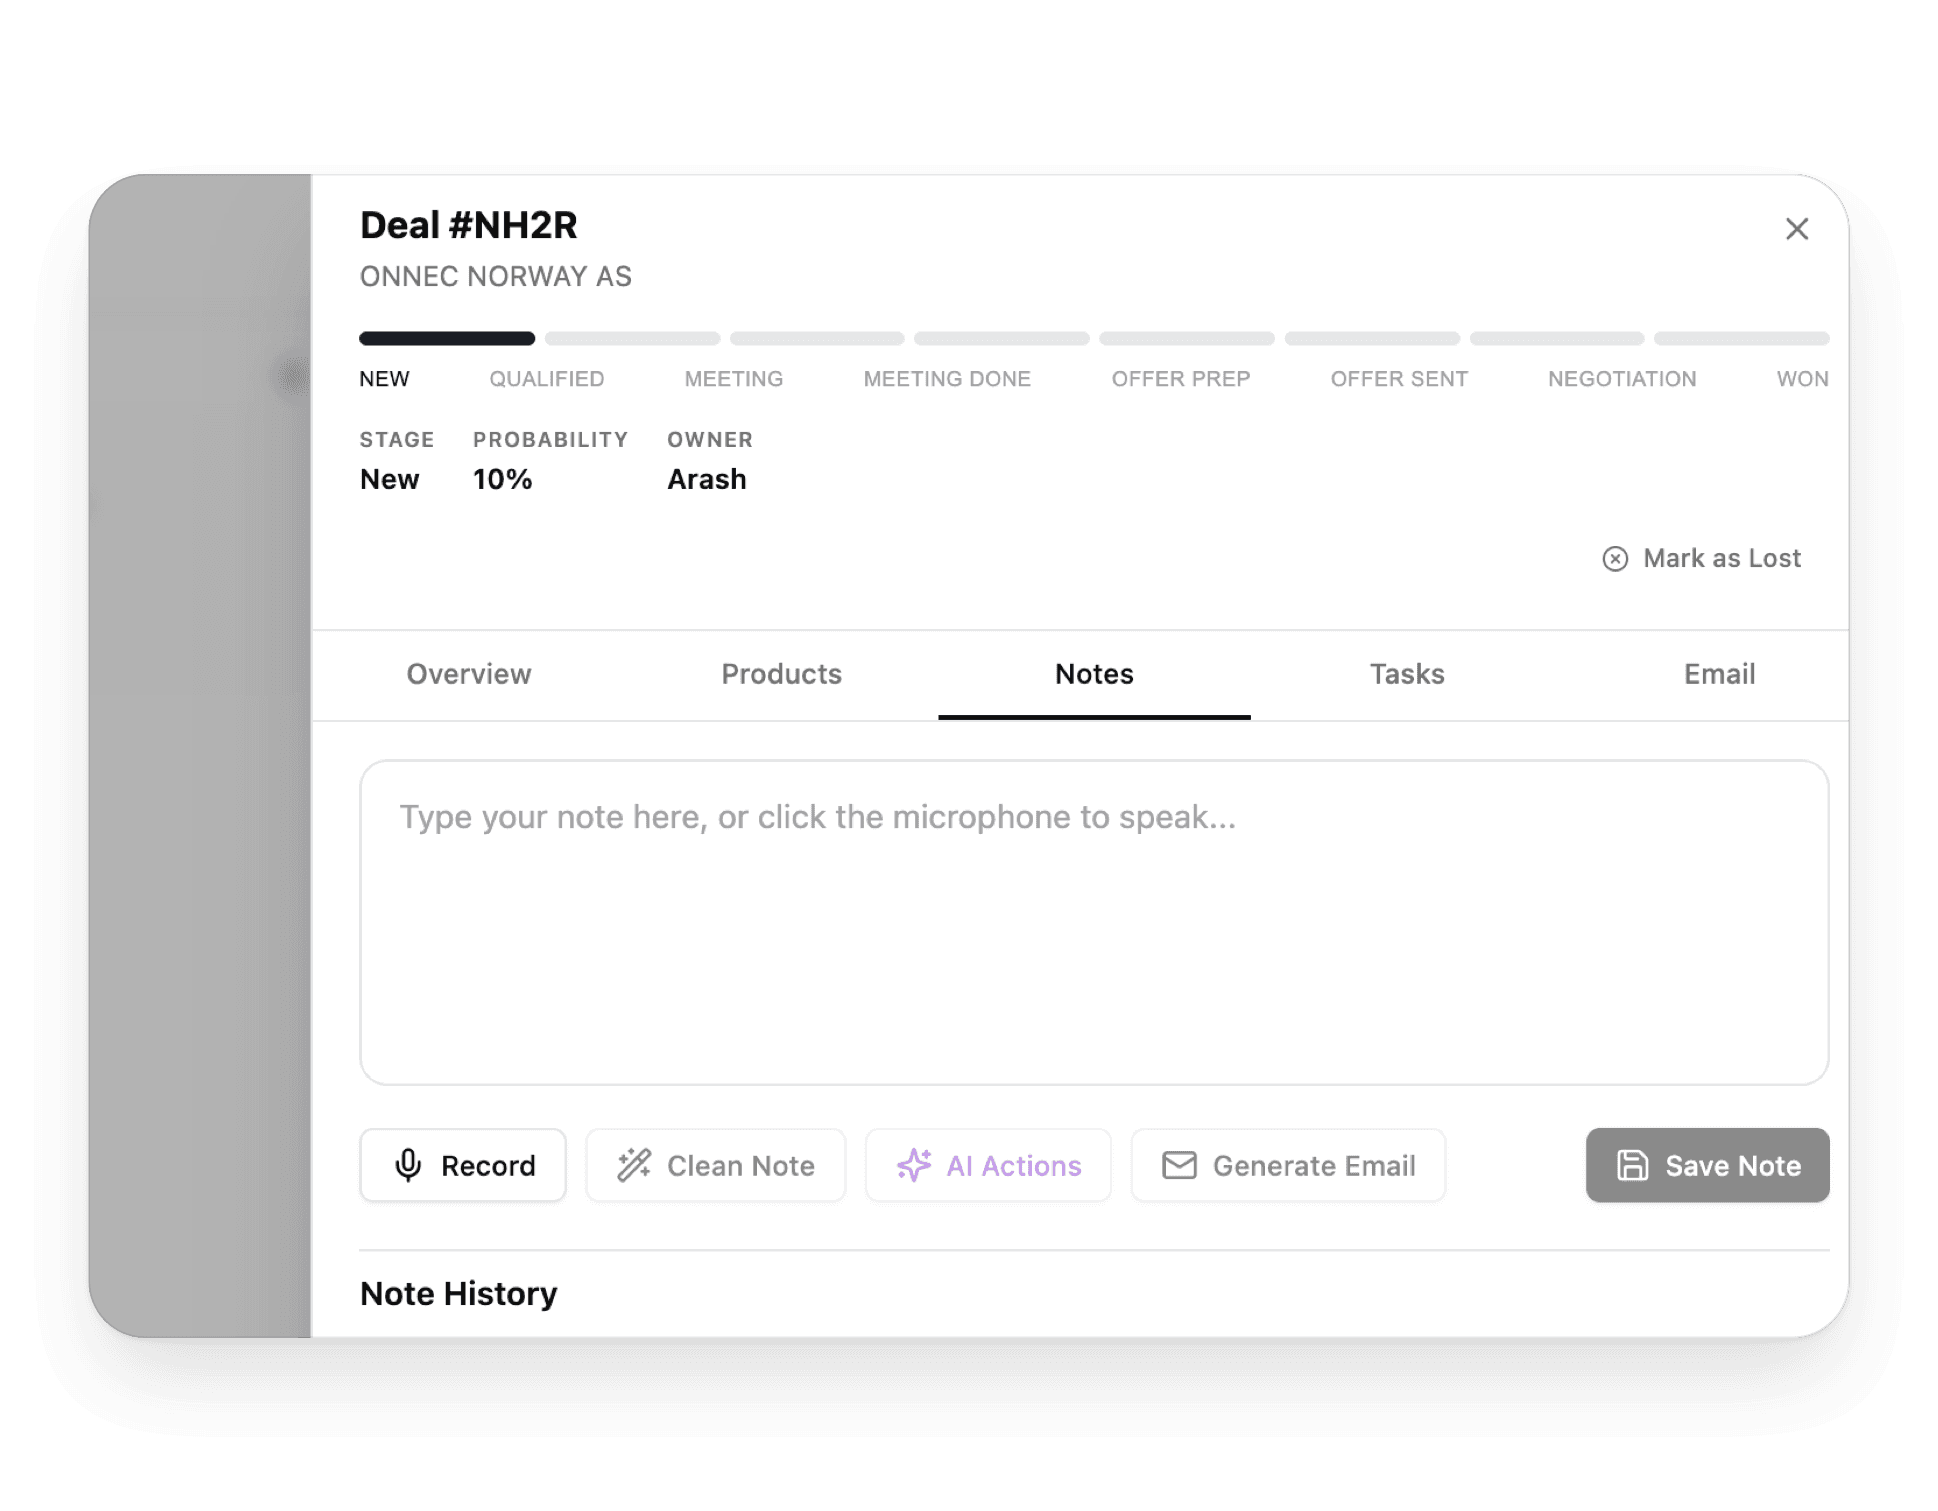Viewport: 1938px width, 1511px height.
Task: Click the stage value New
Action: pos(390,480)
